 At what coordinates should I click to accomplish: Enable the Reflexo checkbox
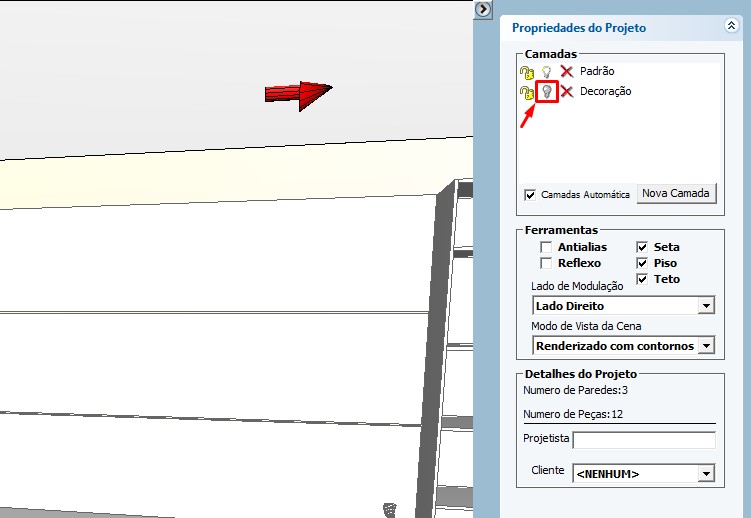coord(546,263)
